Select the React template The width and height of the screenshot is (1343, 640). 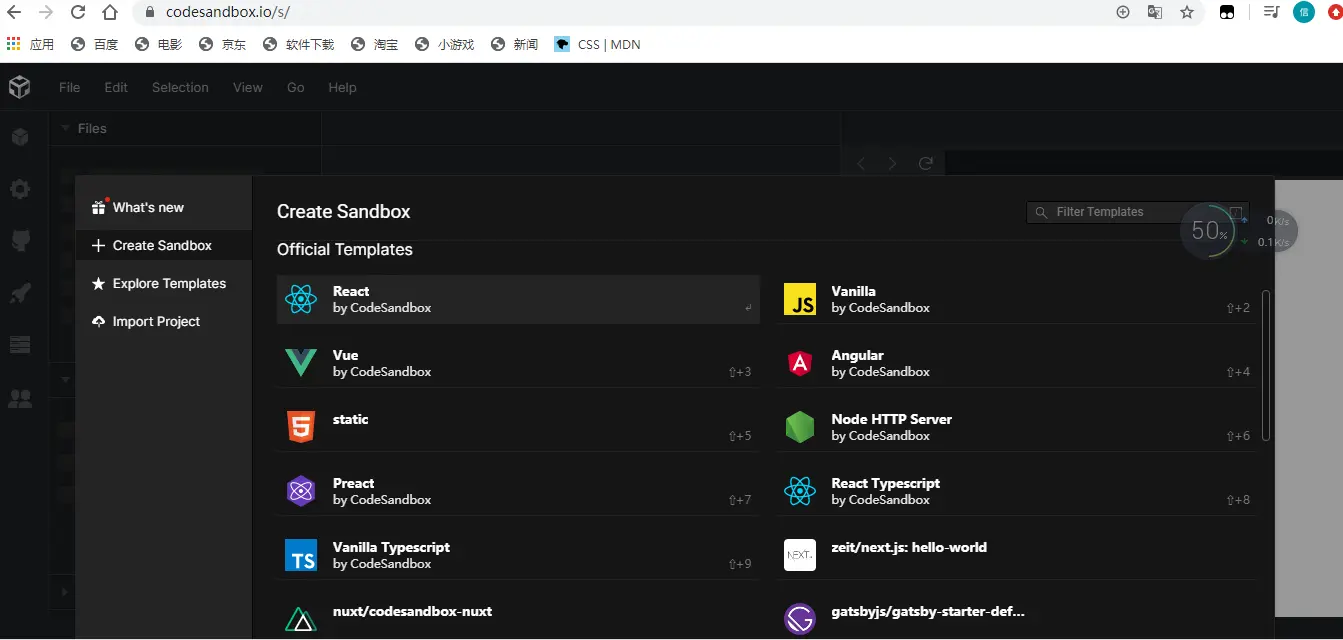click(518, 299)
